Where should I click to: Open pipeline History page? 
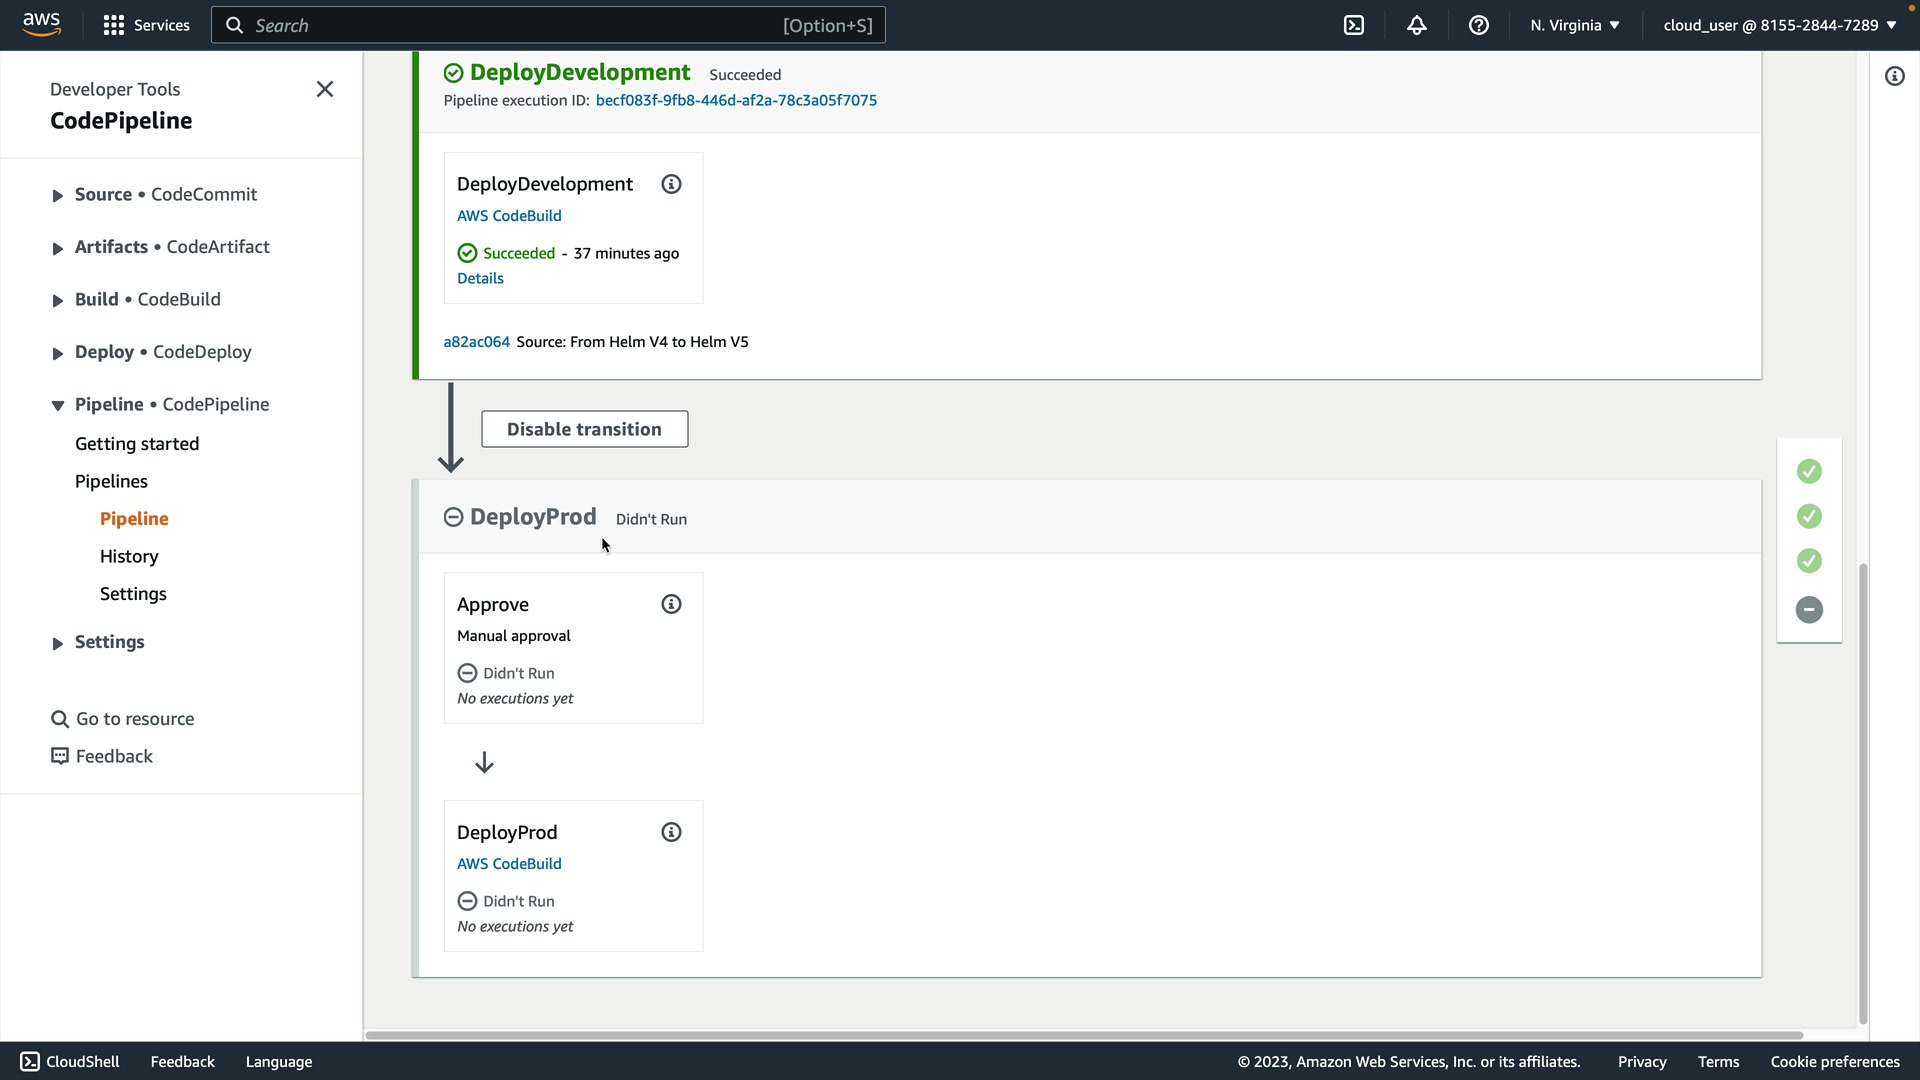[x=129, y=556]
